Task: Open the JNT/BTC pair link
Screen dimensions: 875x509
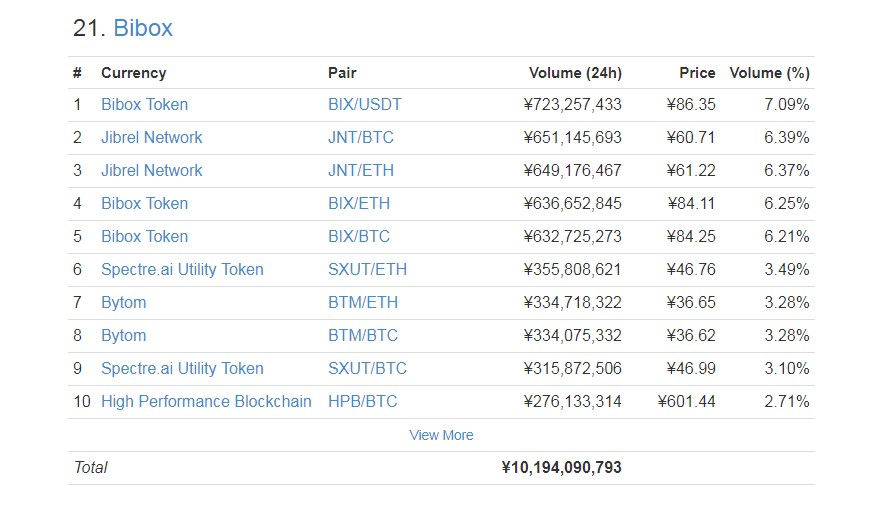Action: tap(360, 137)
